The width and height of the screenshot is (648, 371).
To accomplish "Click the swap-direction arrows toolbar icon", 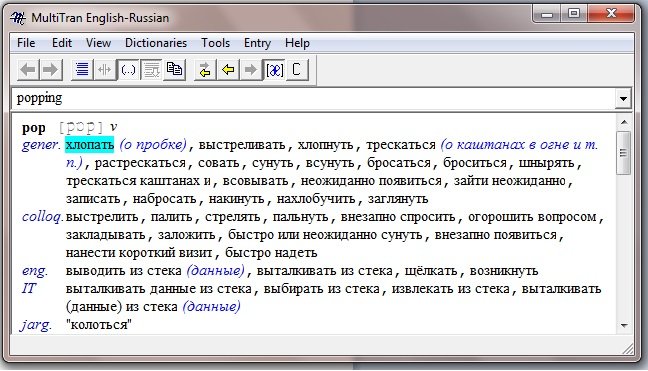I will [x=205, y=69].
